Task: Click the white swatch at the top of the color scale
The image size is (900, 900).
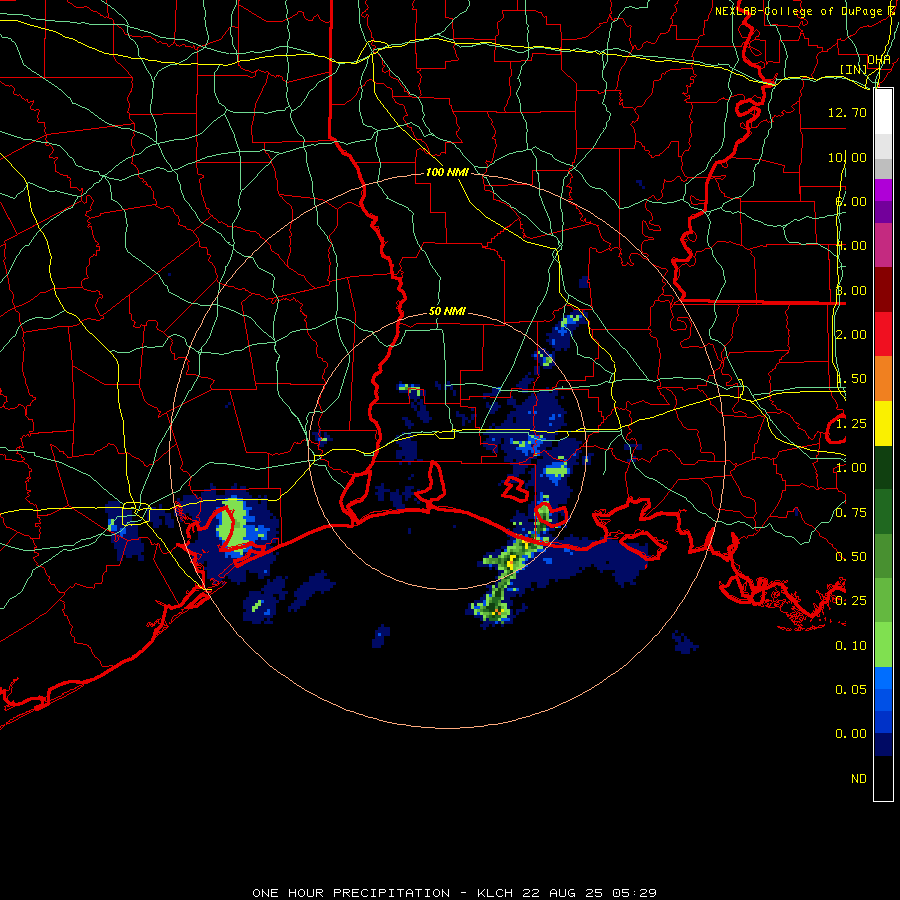Action: point(883,112)
